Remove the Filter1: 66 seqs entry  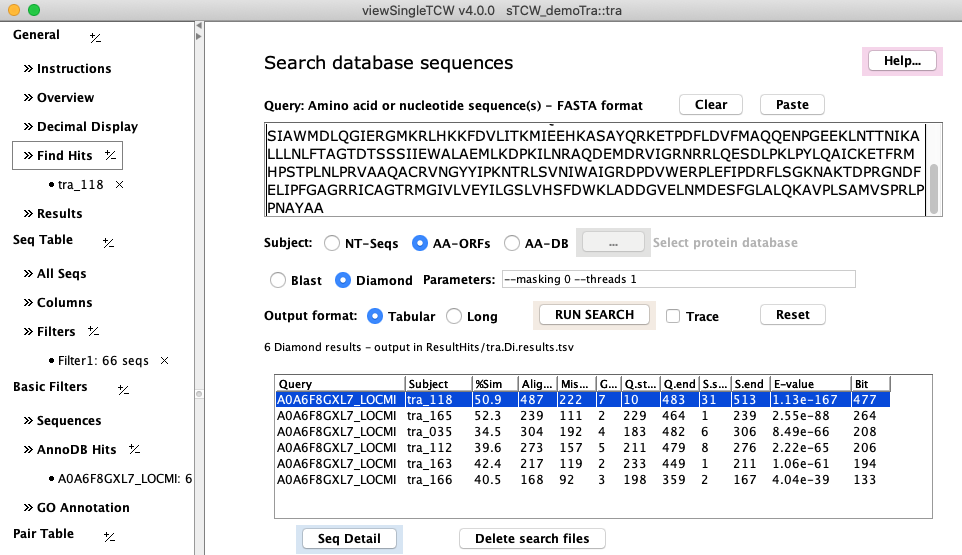point(165,360)
